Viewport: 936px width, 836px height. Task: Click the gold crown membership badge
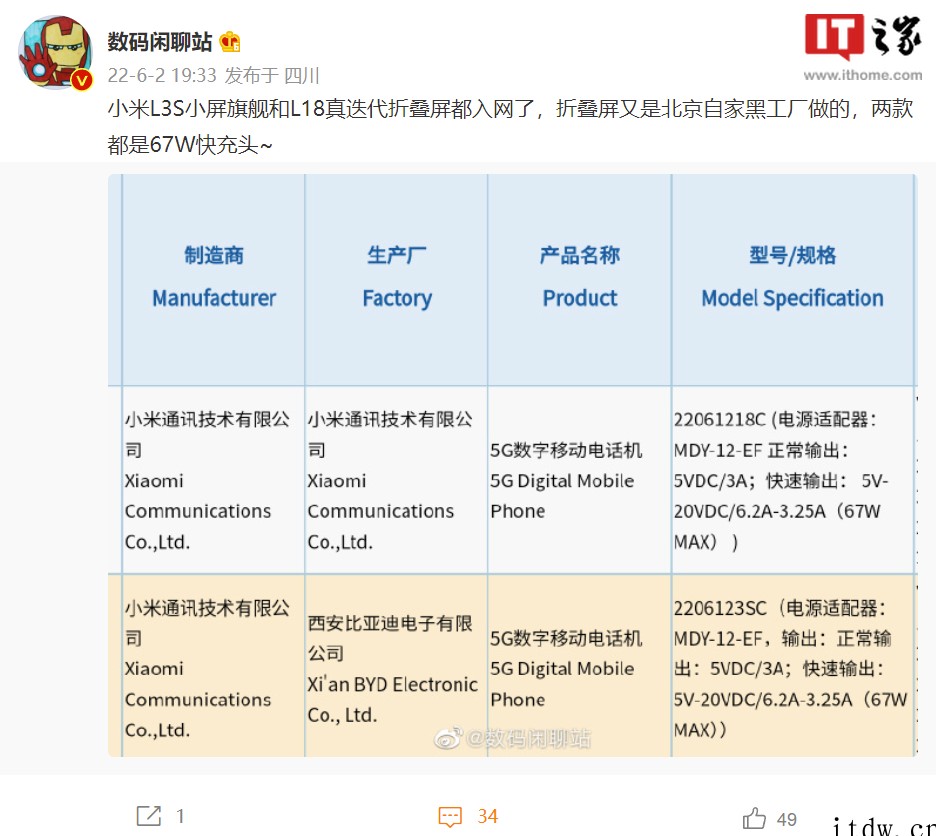point(230,42)
